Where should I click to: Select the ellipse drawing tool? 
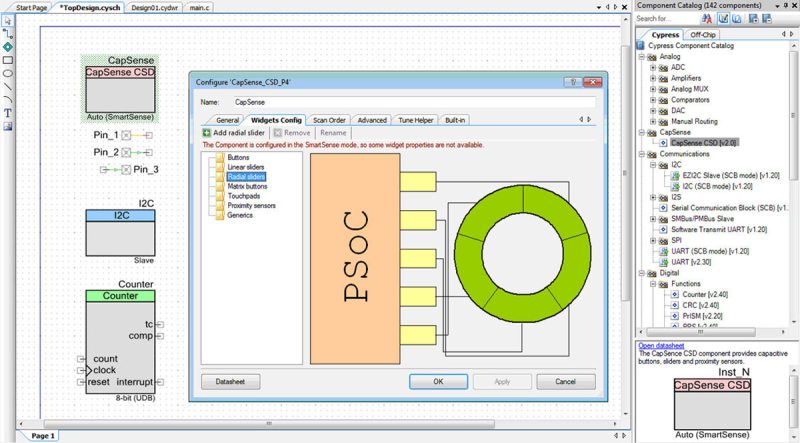8,73
